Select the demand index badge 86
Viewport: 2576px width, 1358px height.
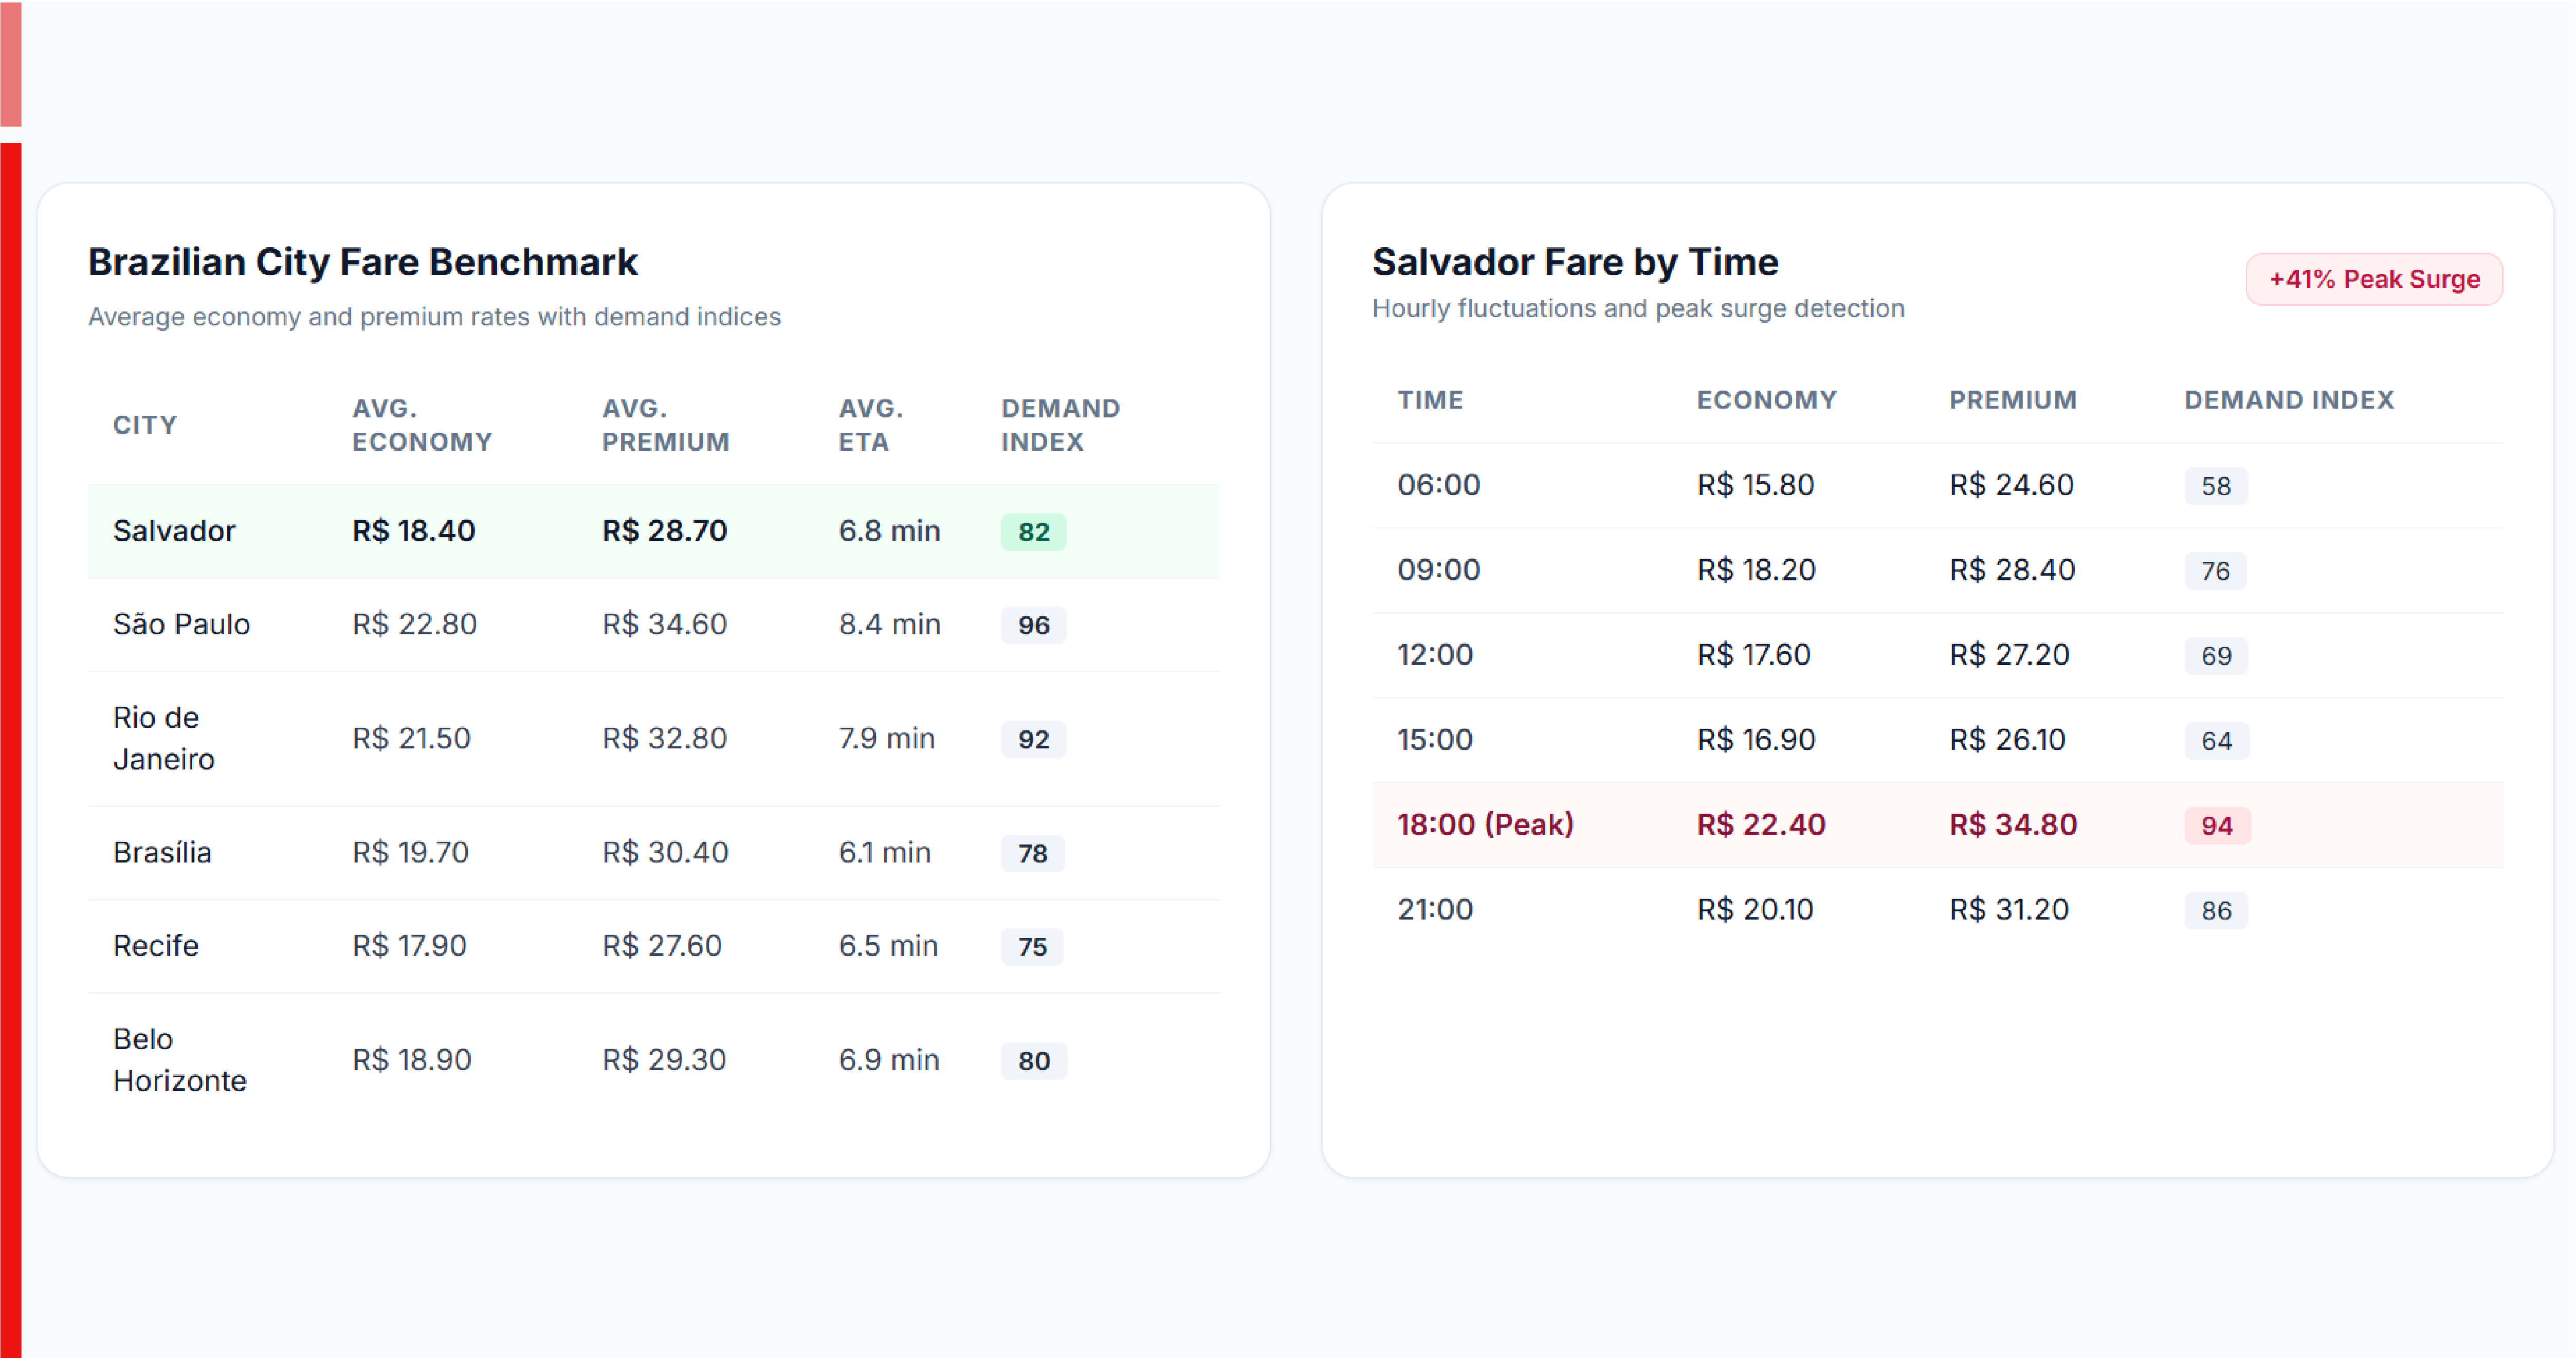pos(2215,910)
